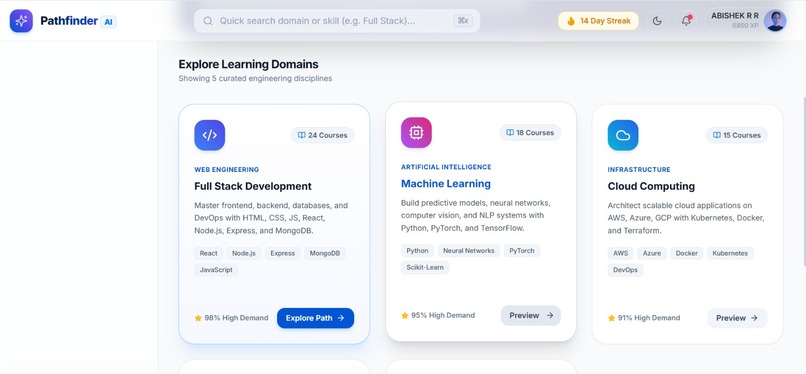Image resolution: width=806 pixels, height=374 pixels.
Task: Click the WEB ENGINEERING category label
Action: tap(227, 170)
